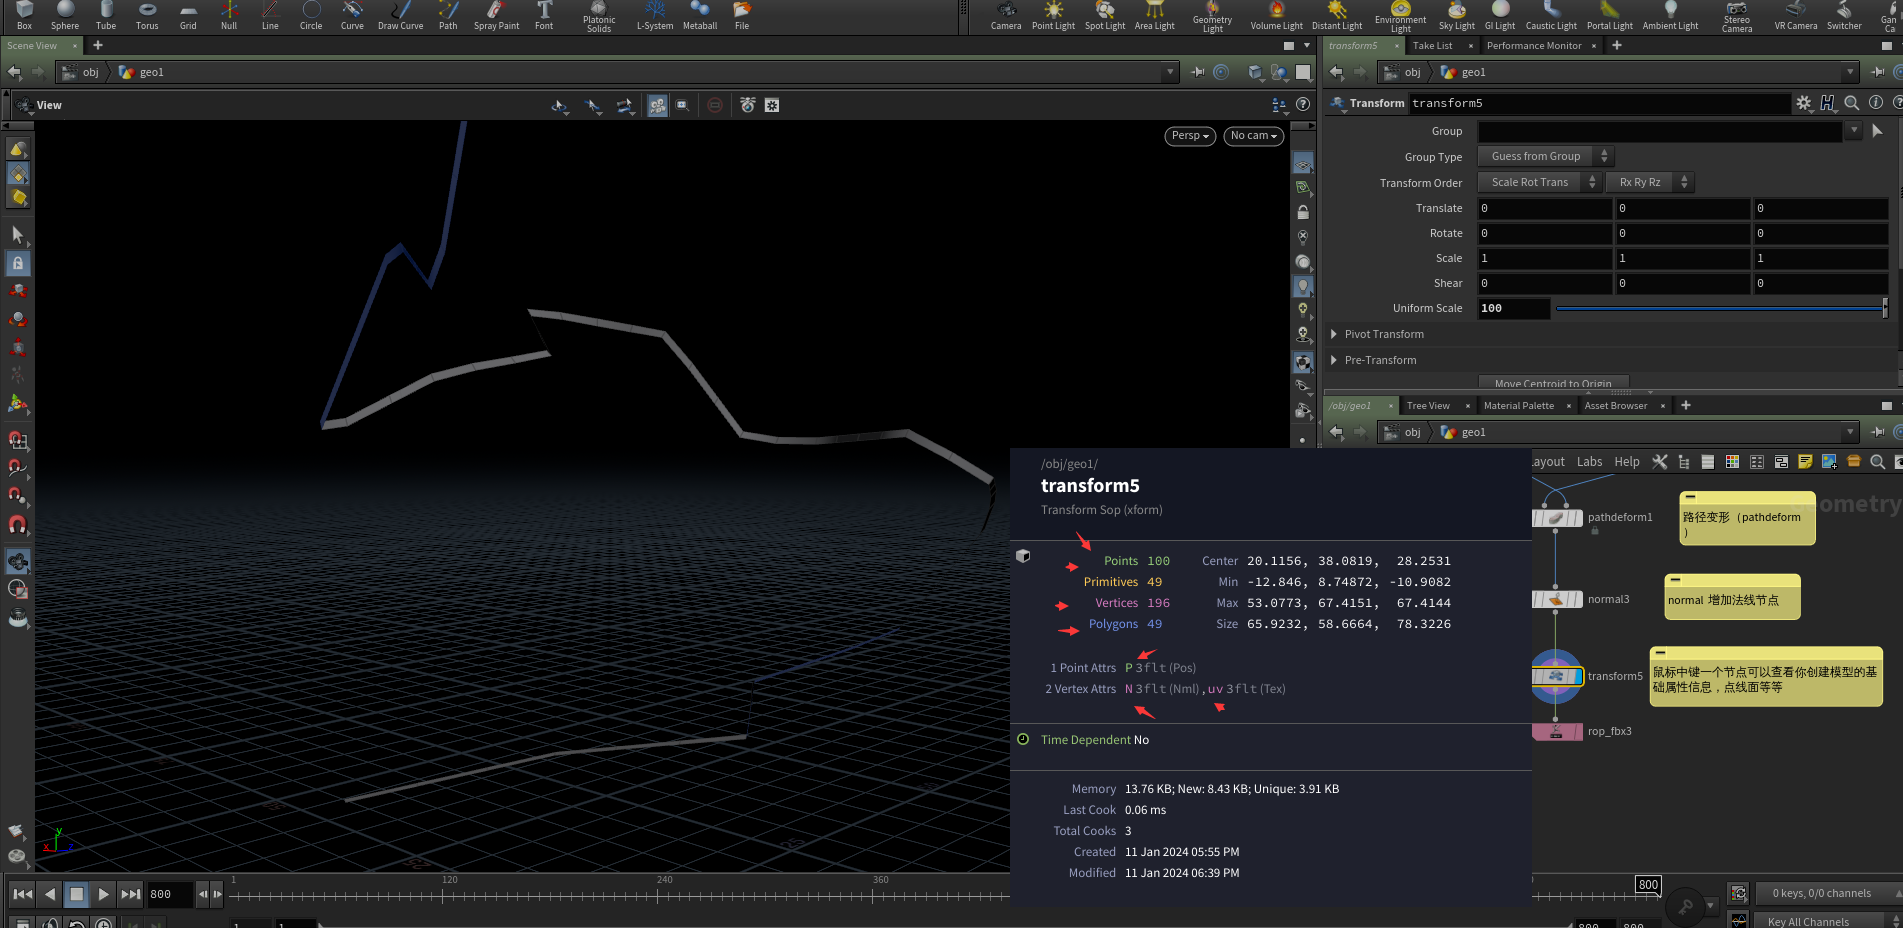Click the Torus shelf tool
Viewport: 1903px width, 928px height.
pos(147,15)
